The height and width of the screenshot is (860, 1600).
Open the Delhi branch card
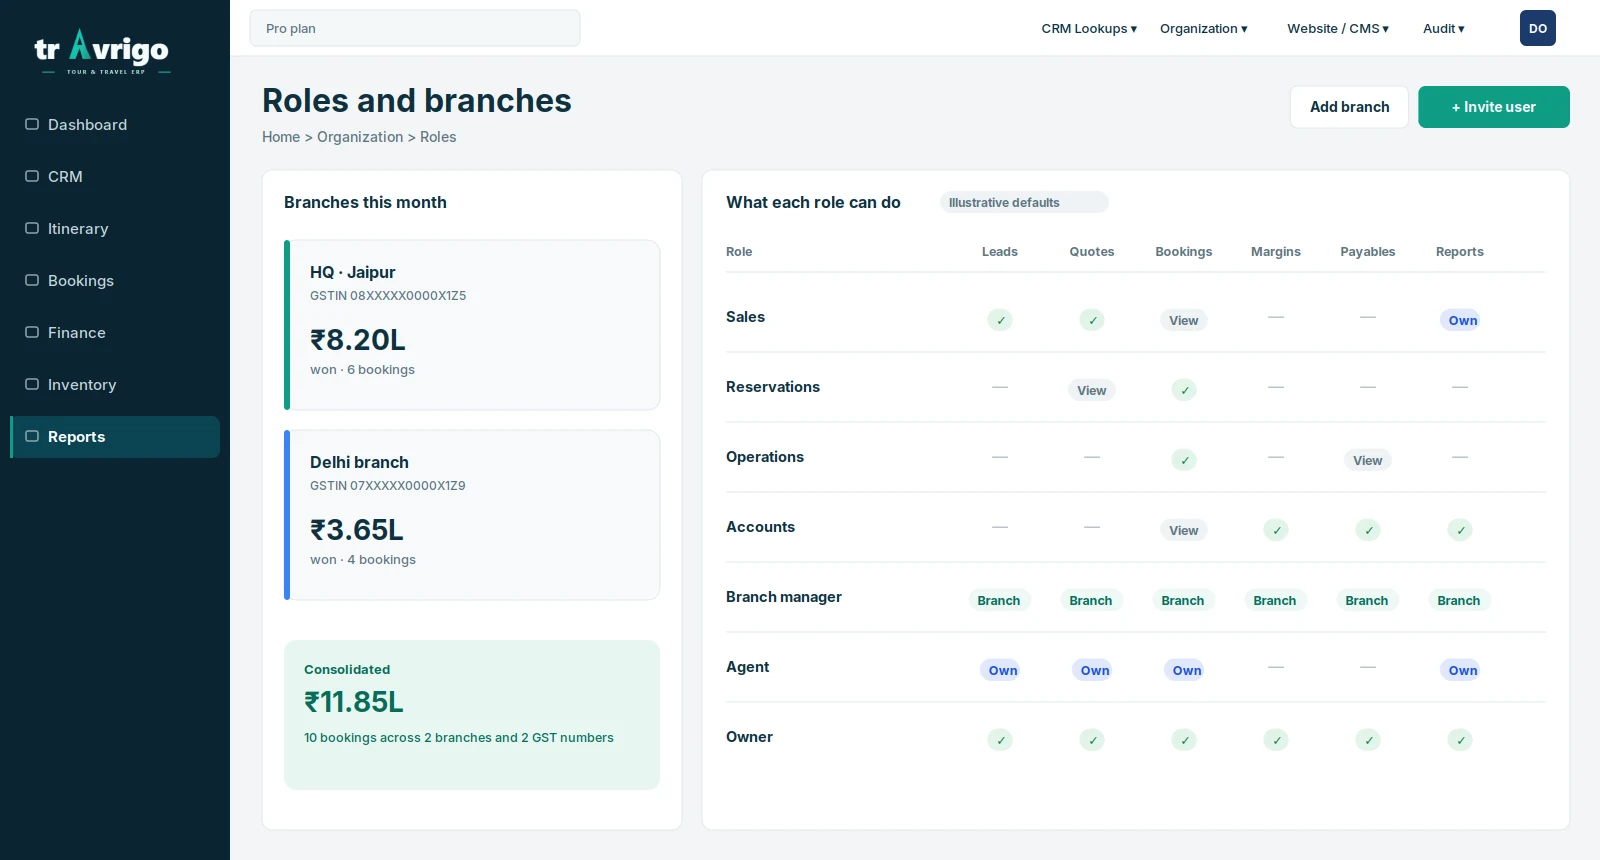[472, 515]
